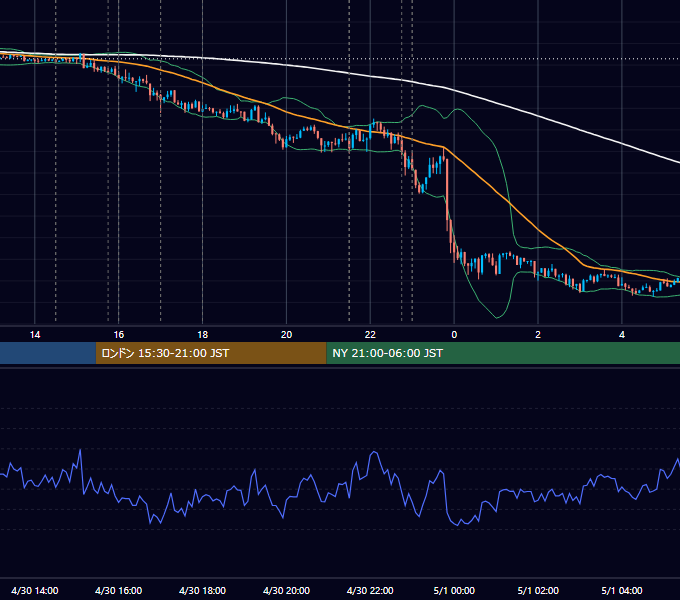Click the 22 hour label on price chart axis
The height and width of the screenshot is (600, 680).
370,335
